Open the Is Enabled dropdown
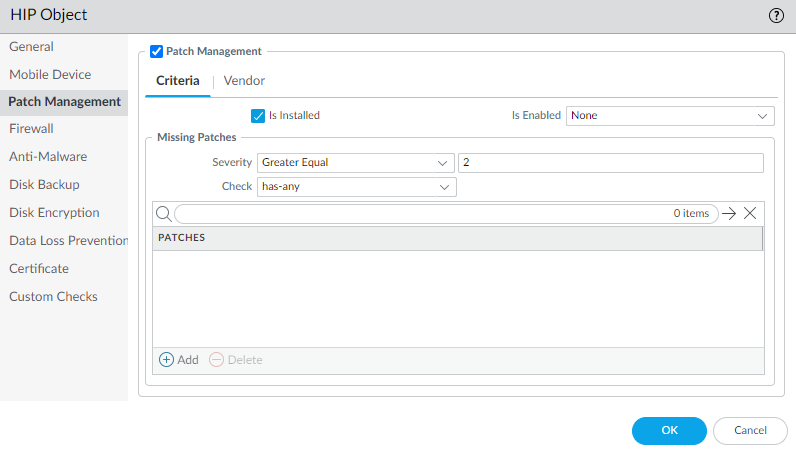The width and height of the screenshot is (796, 457). point(670,115)
